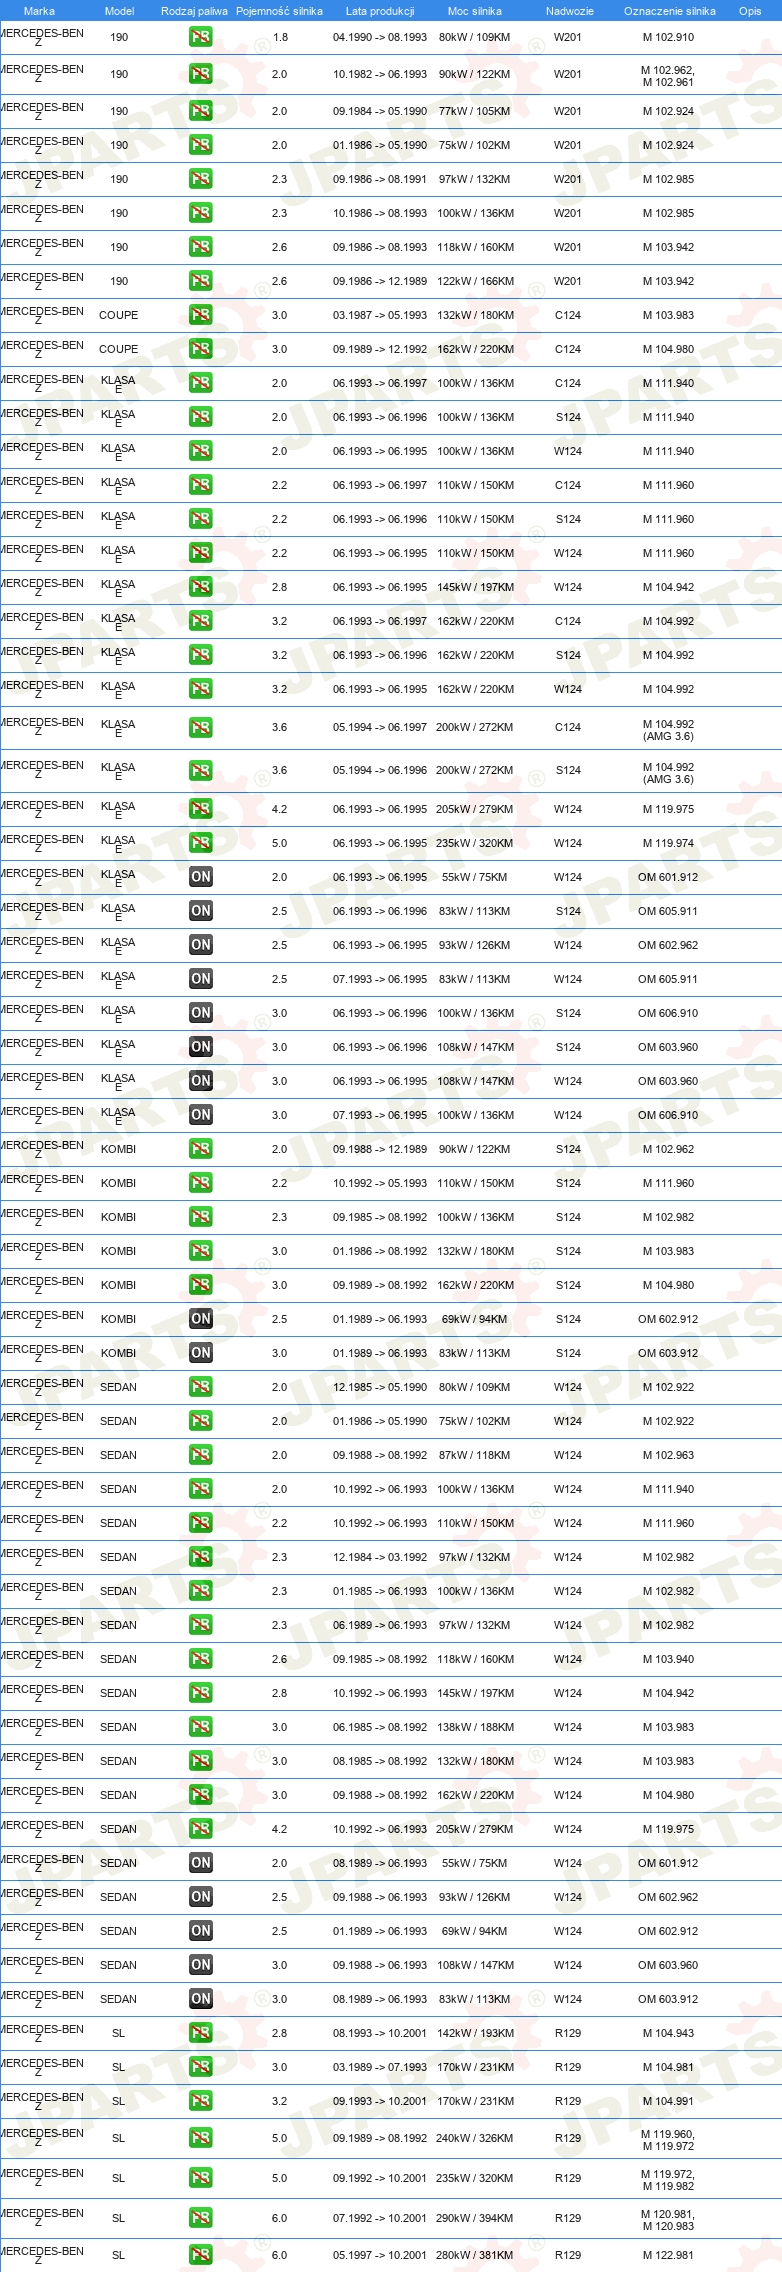The image size is (782, 2272).
Task: Select the power cell 235kW / 320KM in KLASA E row
Action: (x=474, y=843)
